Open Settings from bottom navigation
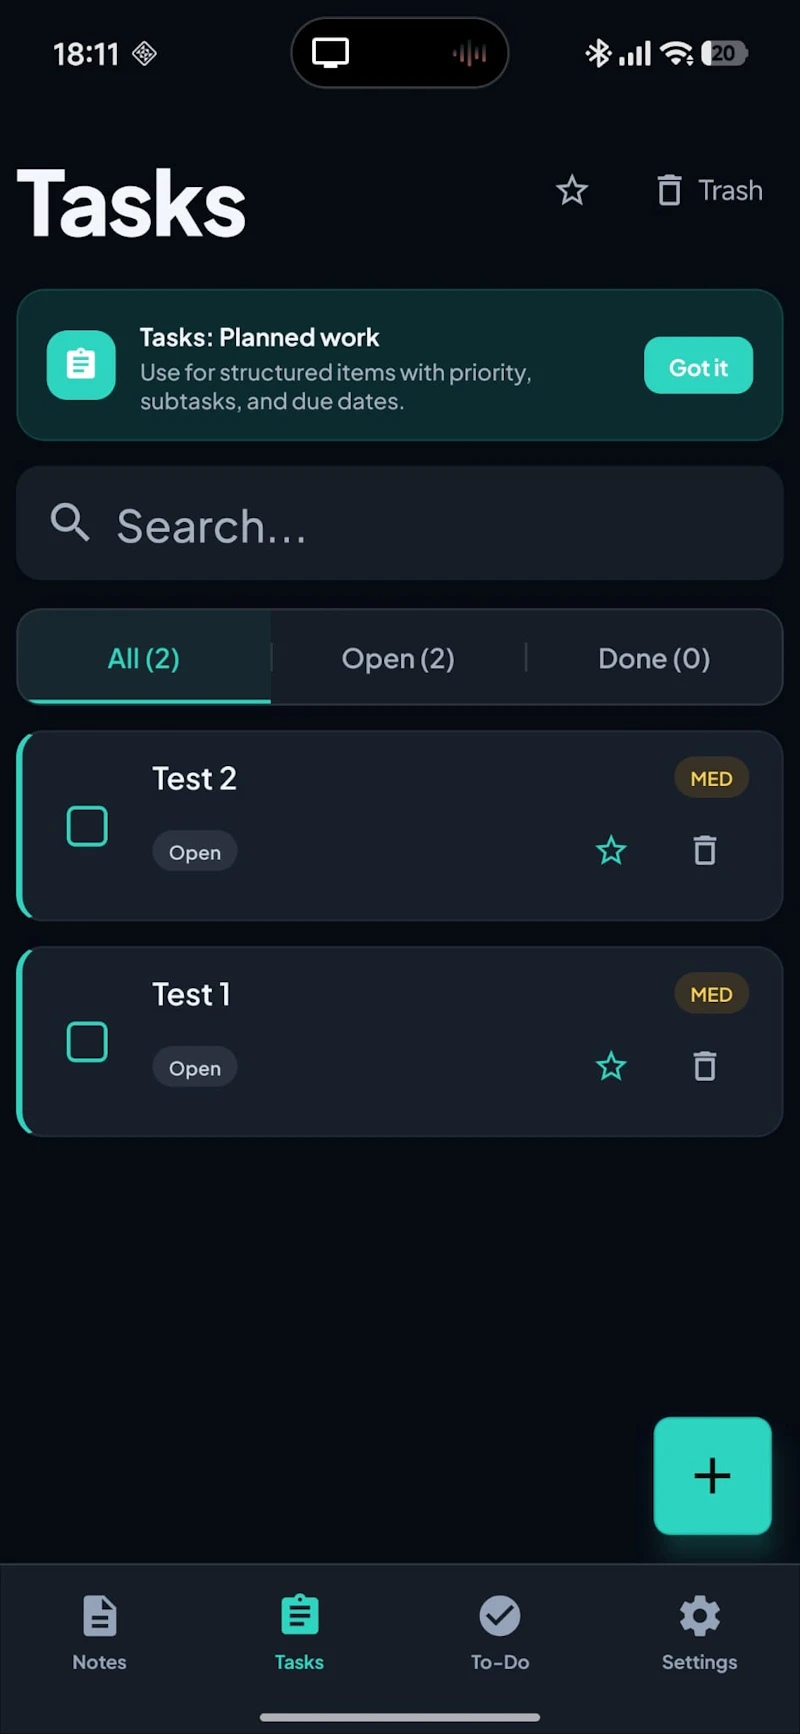 700,1632
